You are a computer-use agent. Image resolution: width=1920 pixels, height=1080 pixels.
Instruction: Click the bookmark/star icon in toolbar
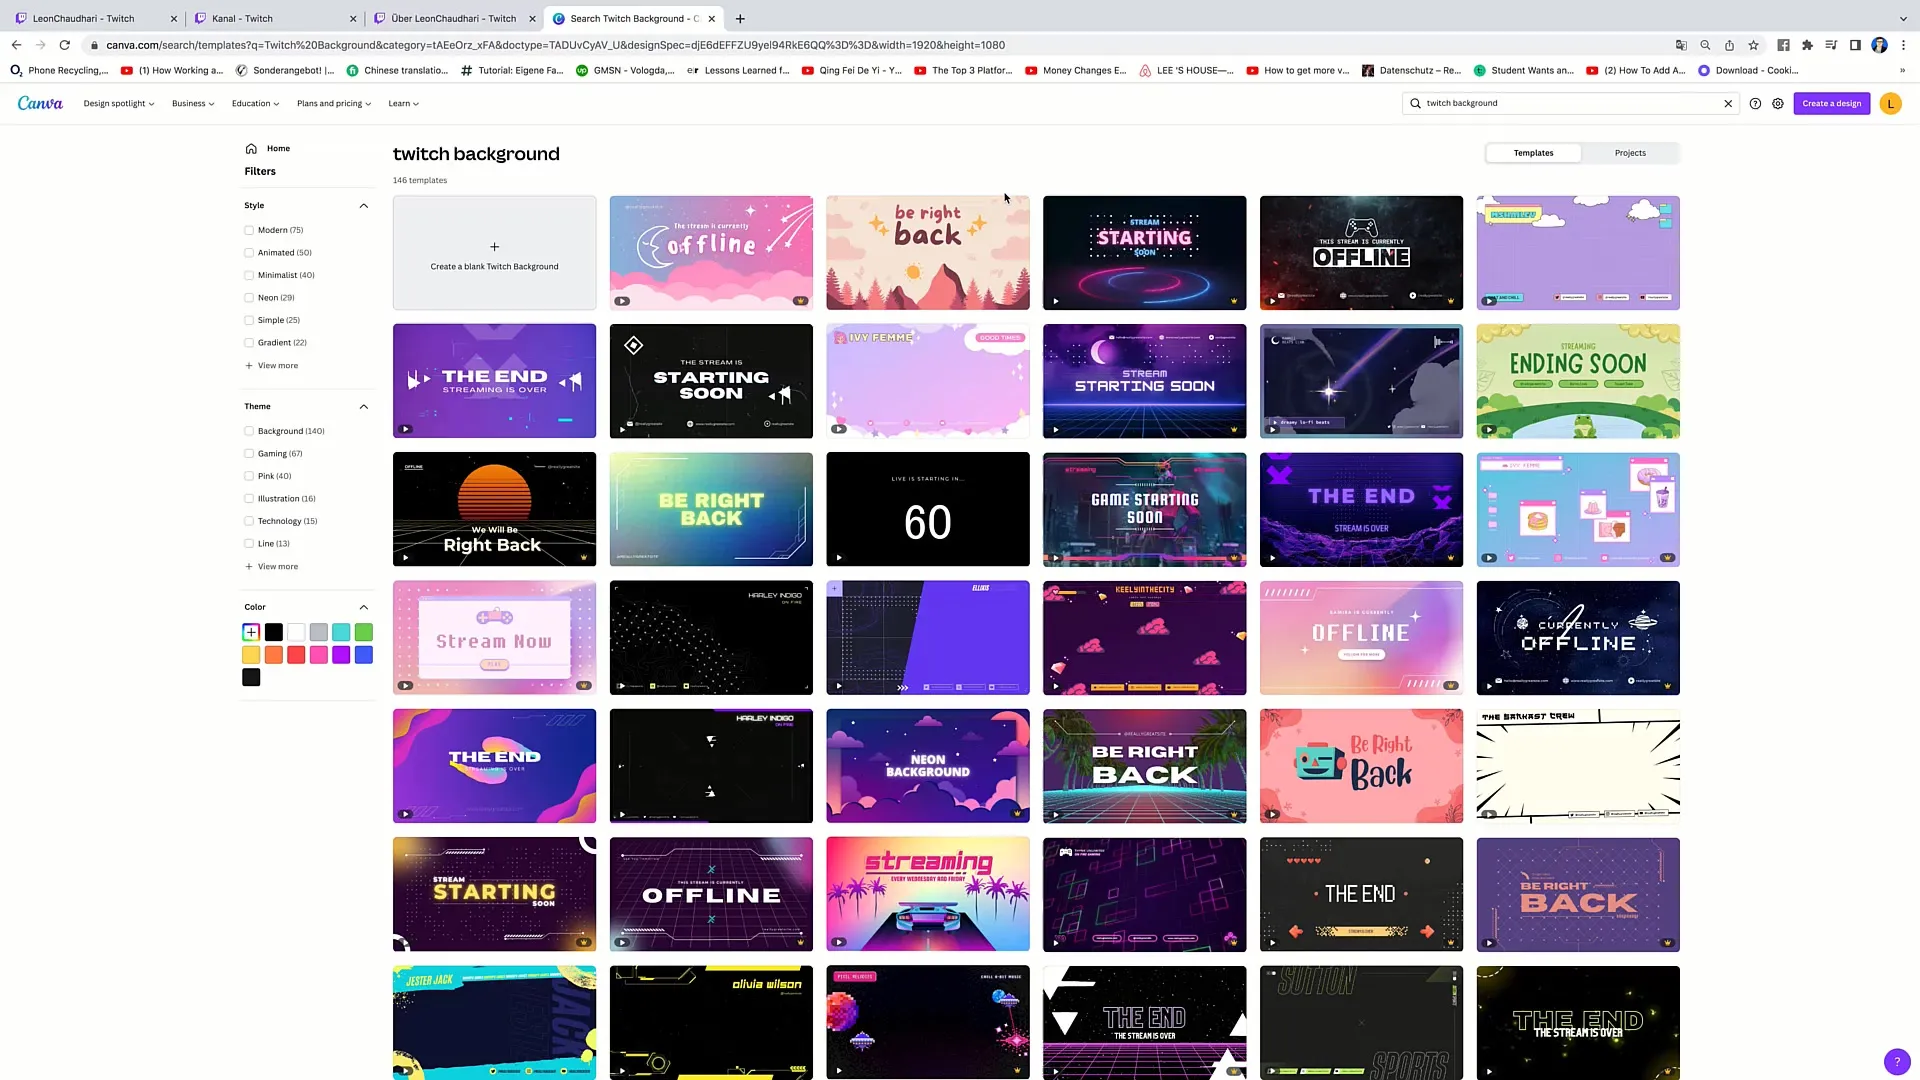click(x=1753, y=45)
